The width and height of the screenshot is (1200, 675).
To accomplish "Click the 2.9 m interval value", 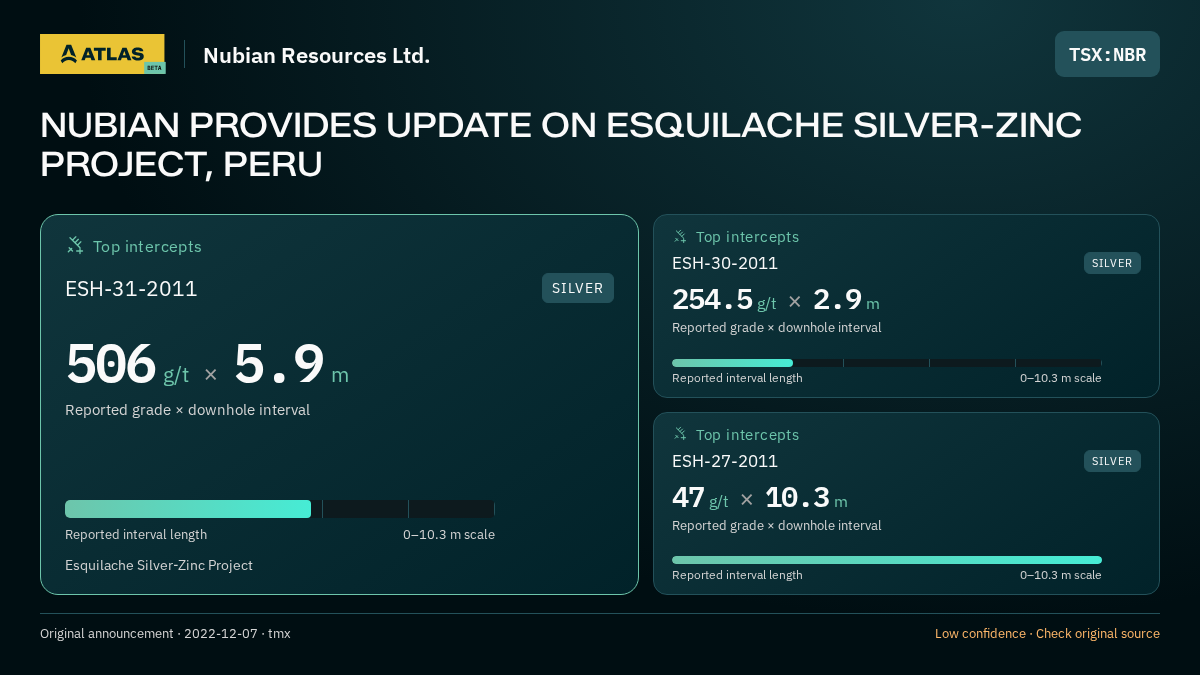I will [x=846, y=300].
